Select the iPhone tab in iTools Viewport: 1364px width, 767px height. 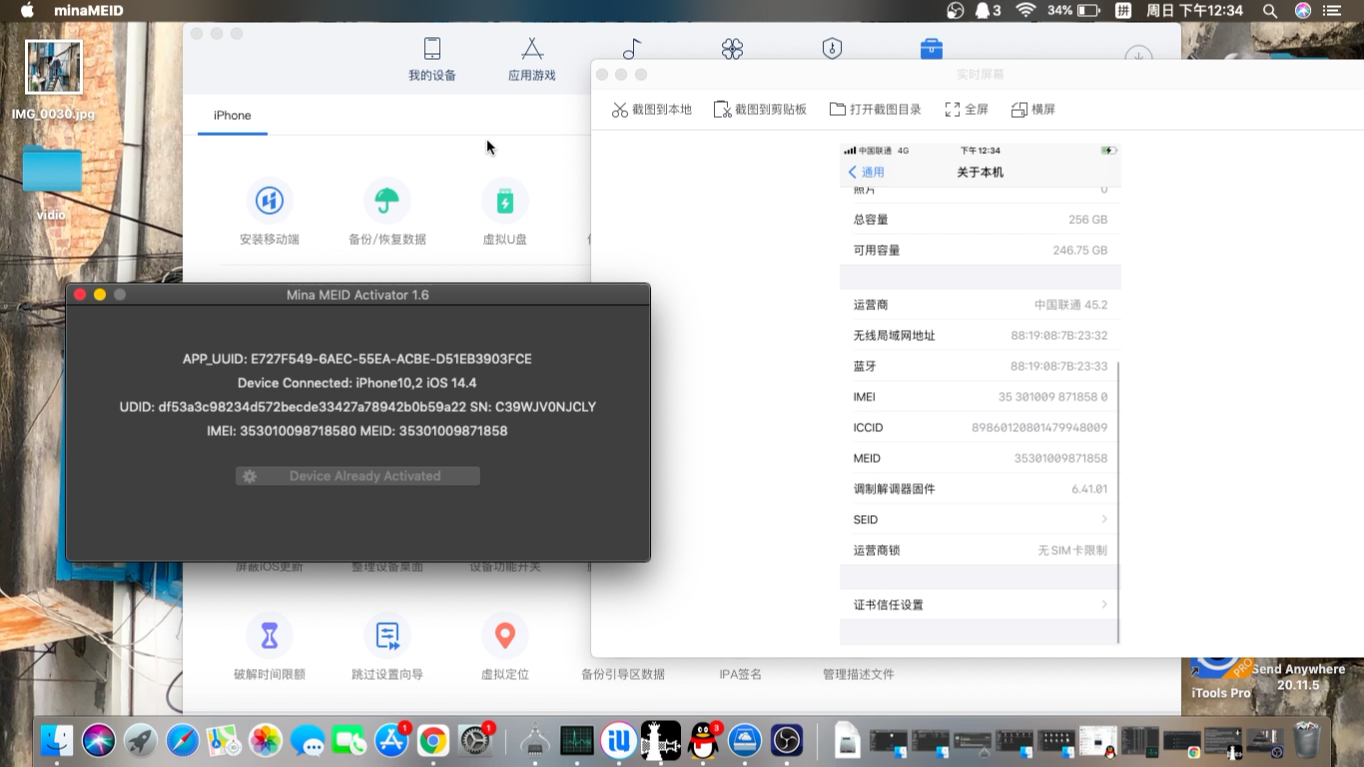tap(232, 116)
